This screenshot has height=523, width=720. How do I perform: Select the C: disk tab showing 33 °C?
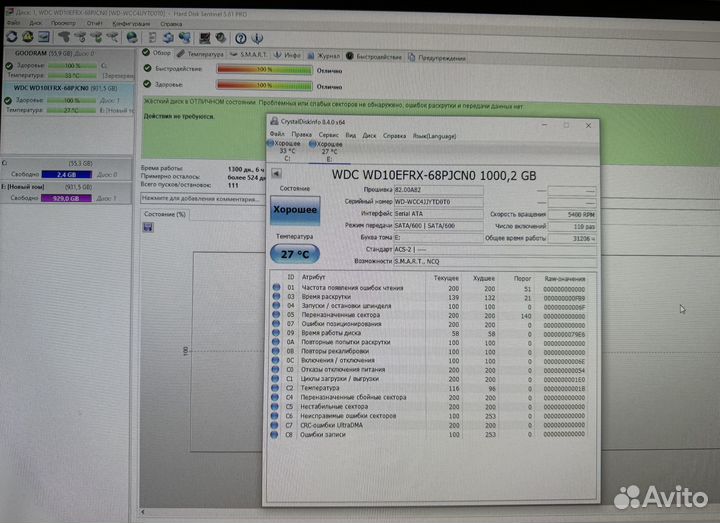[285, 151]
